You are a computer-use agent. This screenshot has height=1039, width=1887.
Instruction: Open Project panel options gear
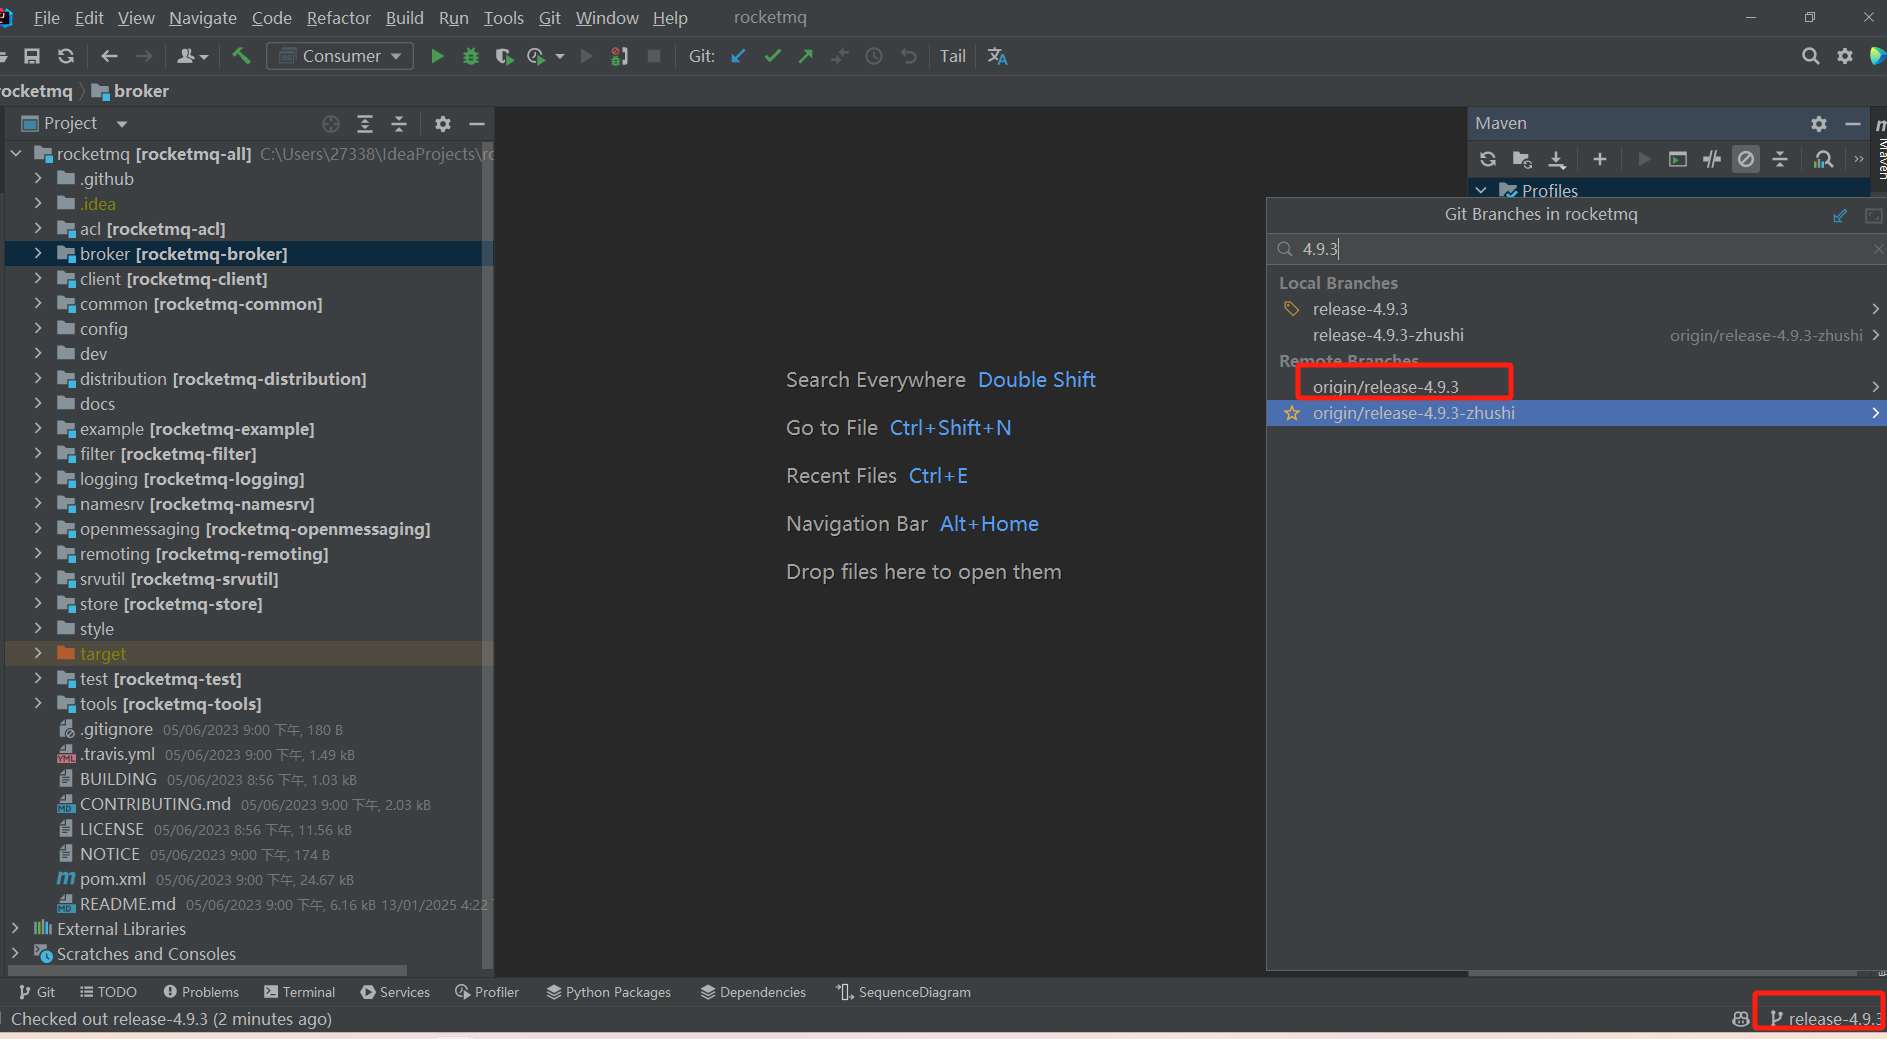(x=443, y=123)
